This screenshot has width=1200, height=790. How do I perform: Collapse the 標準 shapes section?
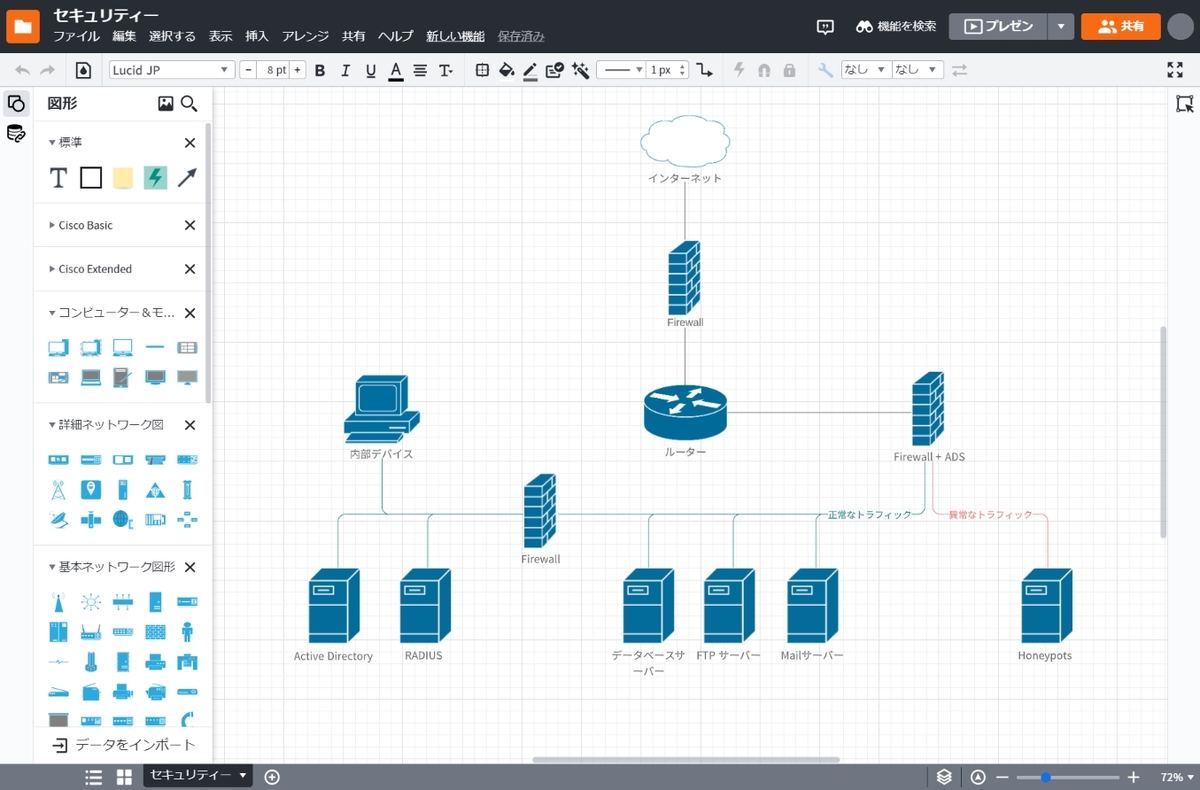(x=53, y=143)
